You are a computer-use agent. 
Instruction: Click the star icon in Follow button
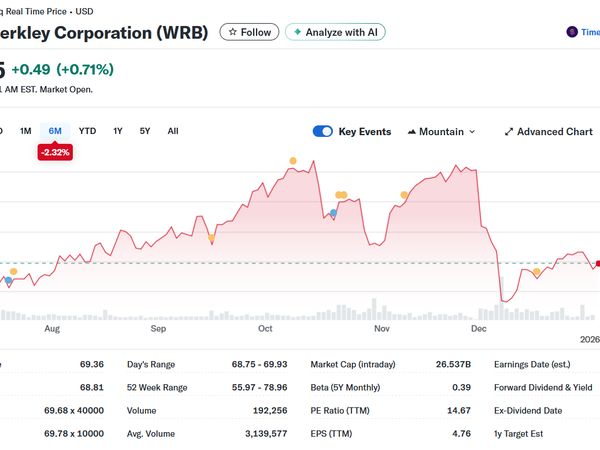tap(232, 32)
